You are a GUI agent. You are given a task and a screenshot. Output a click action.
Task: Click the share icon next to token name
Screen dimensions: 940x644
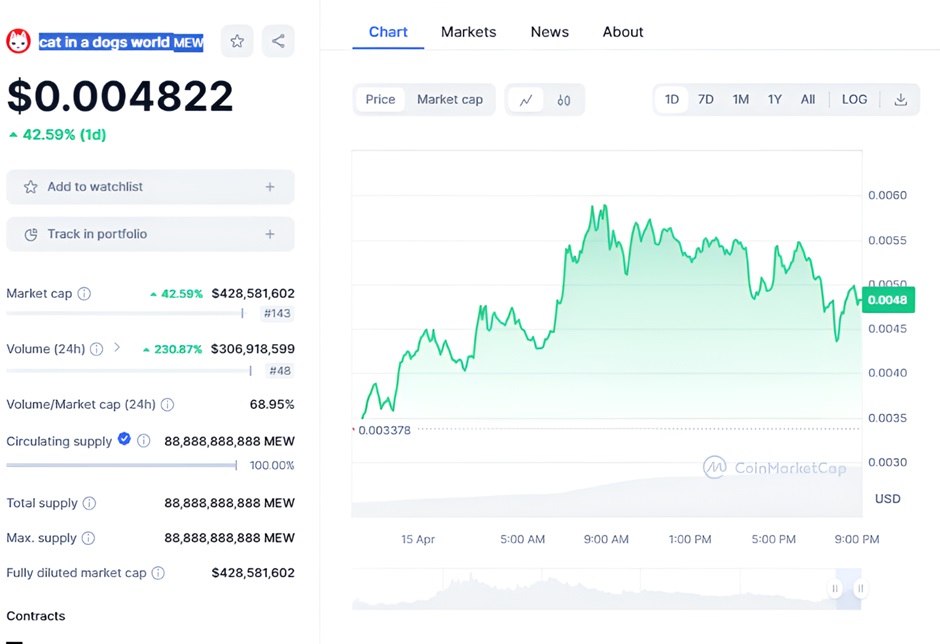tap(278, 41)
